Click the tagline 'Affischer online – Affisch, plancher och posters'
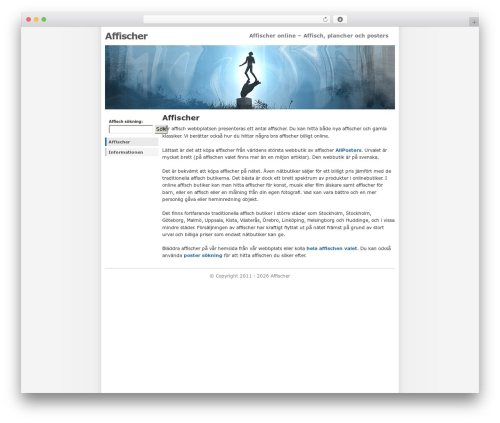The width and height of the screenshot is (500, 423). (319, 36)
